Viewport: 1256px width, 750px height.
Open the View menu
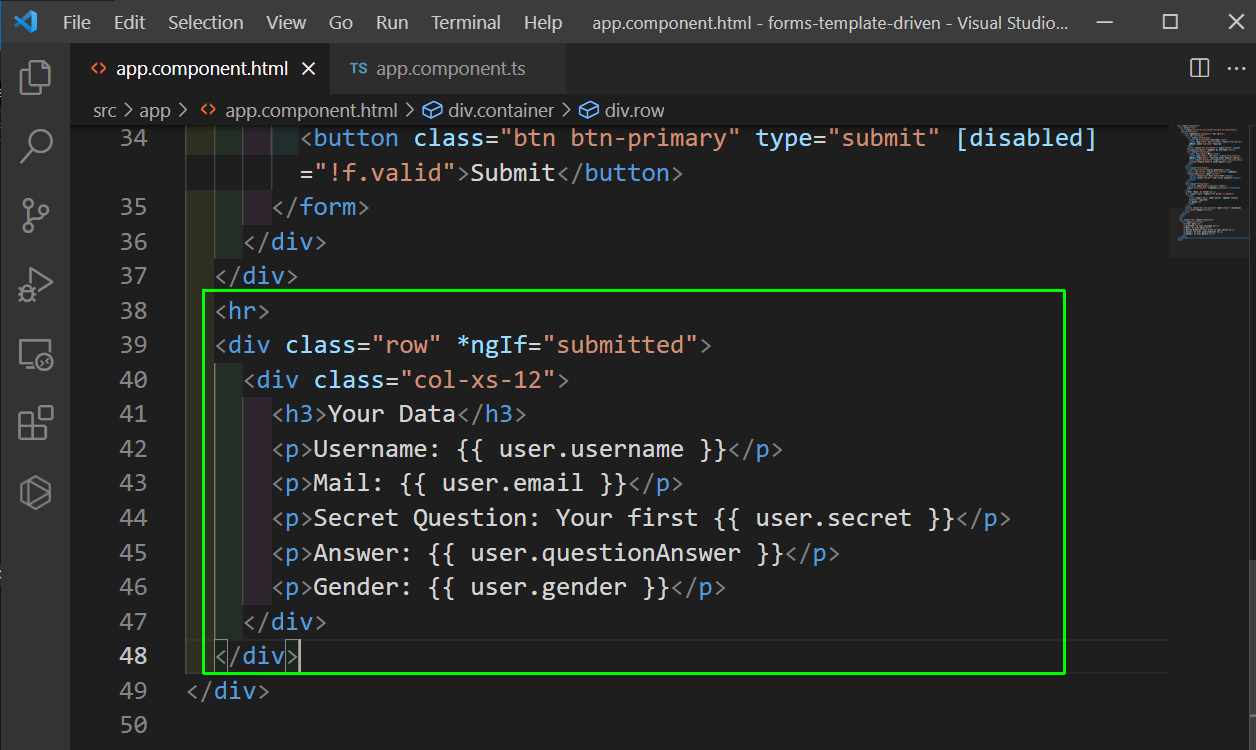(287, 22)
